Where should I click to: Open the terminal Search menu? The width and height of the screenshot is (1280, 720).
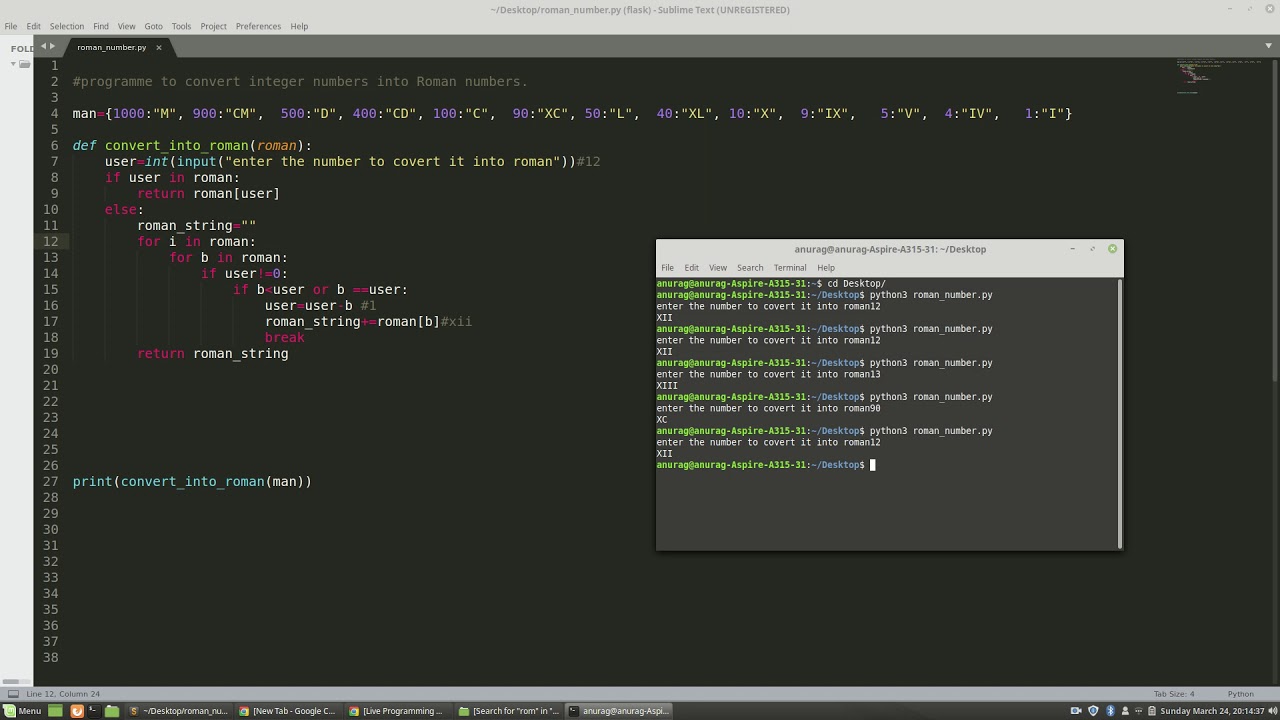[750, 268]
